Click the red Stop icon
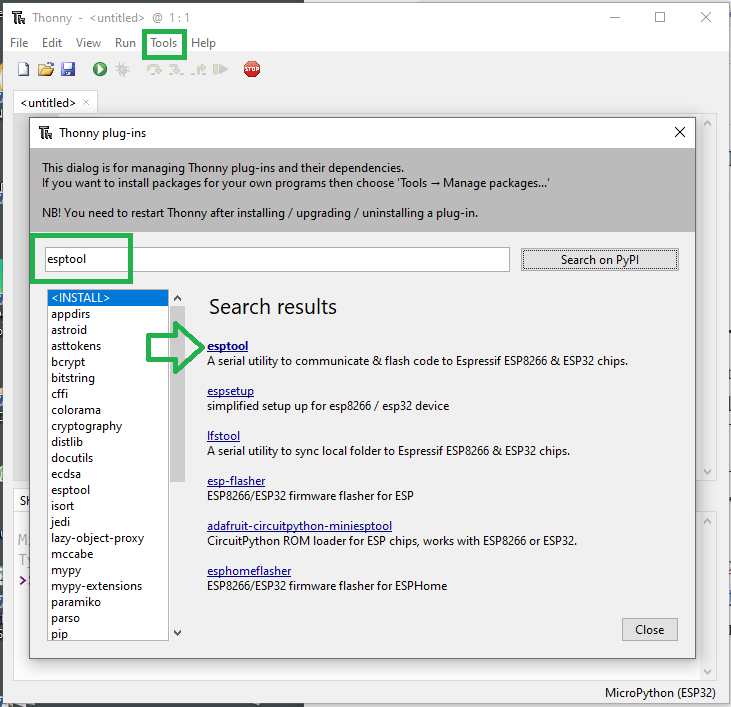 [252, 69]
